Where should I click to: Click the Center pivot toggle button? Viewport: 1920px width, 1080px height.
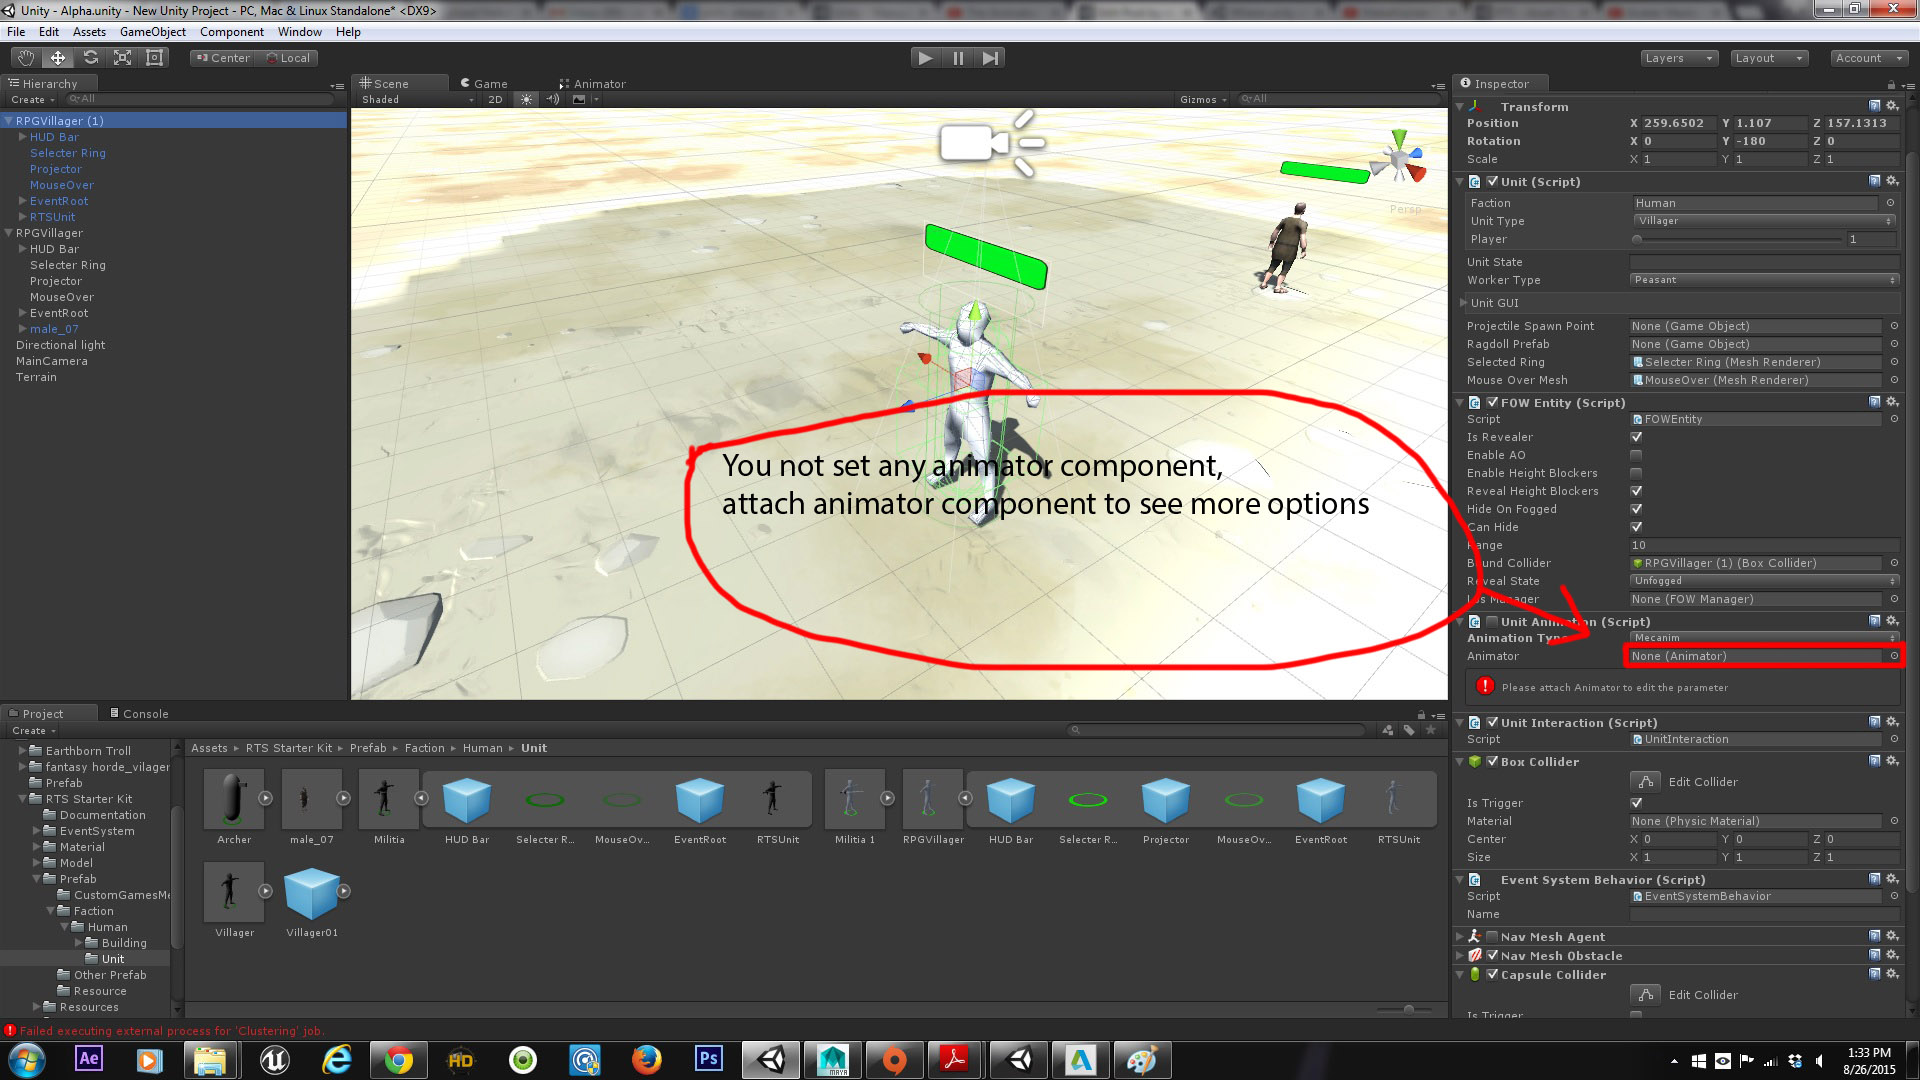click(x=223, y=58)
